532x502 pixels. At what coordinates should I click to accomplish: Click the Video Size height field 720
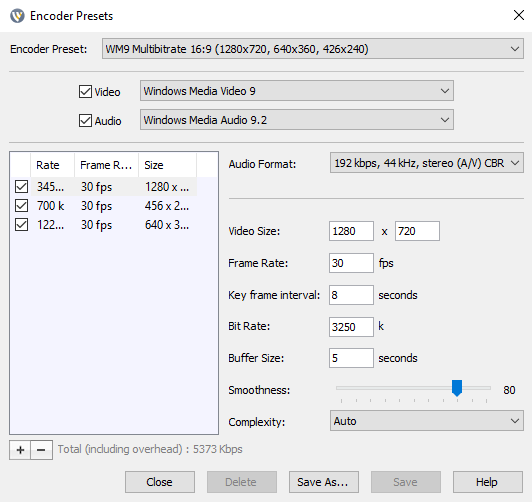click(417, 231)
